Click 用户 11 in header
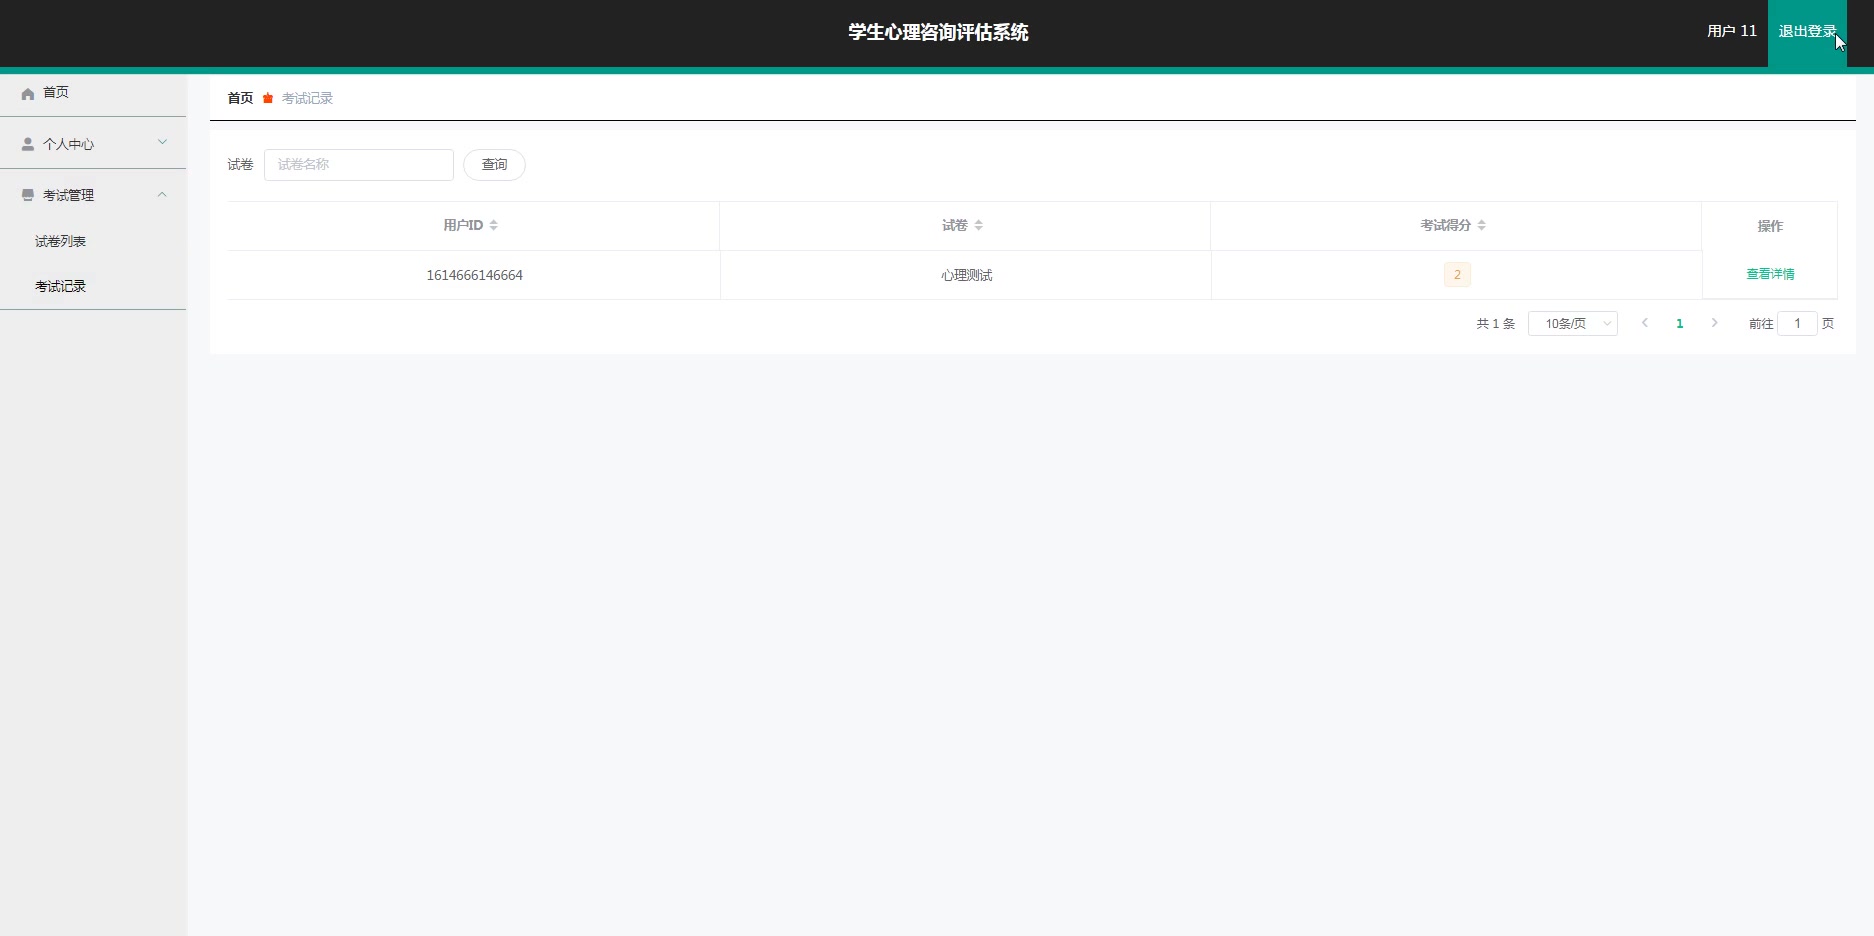Screen dimensions: 1874x936 (1731, 31)
